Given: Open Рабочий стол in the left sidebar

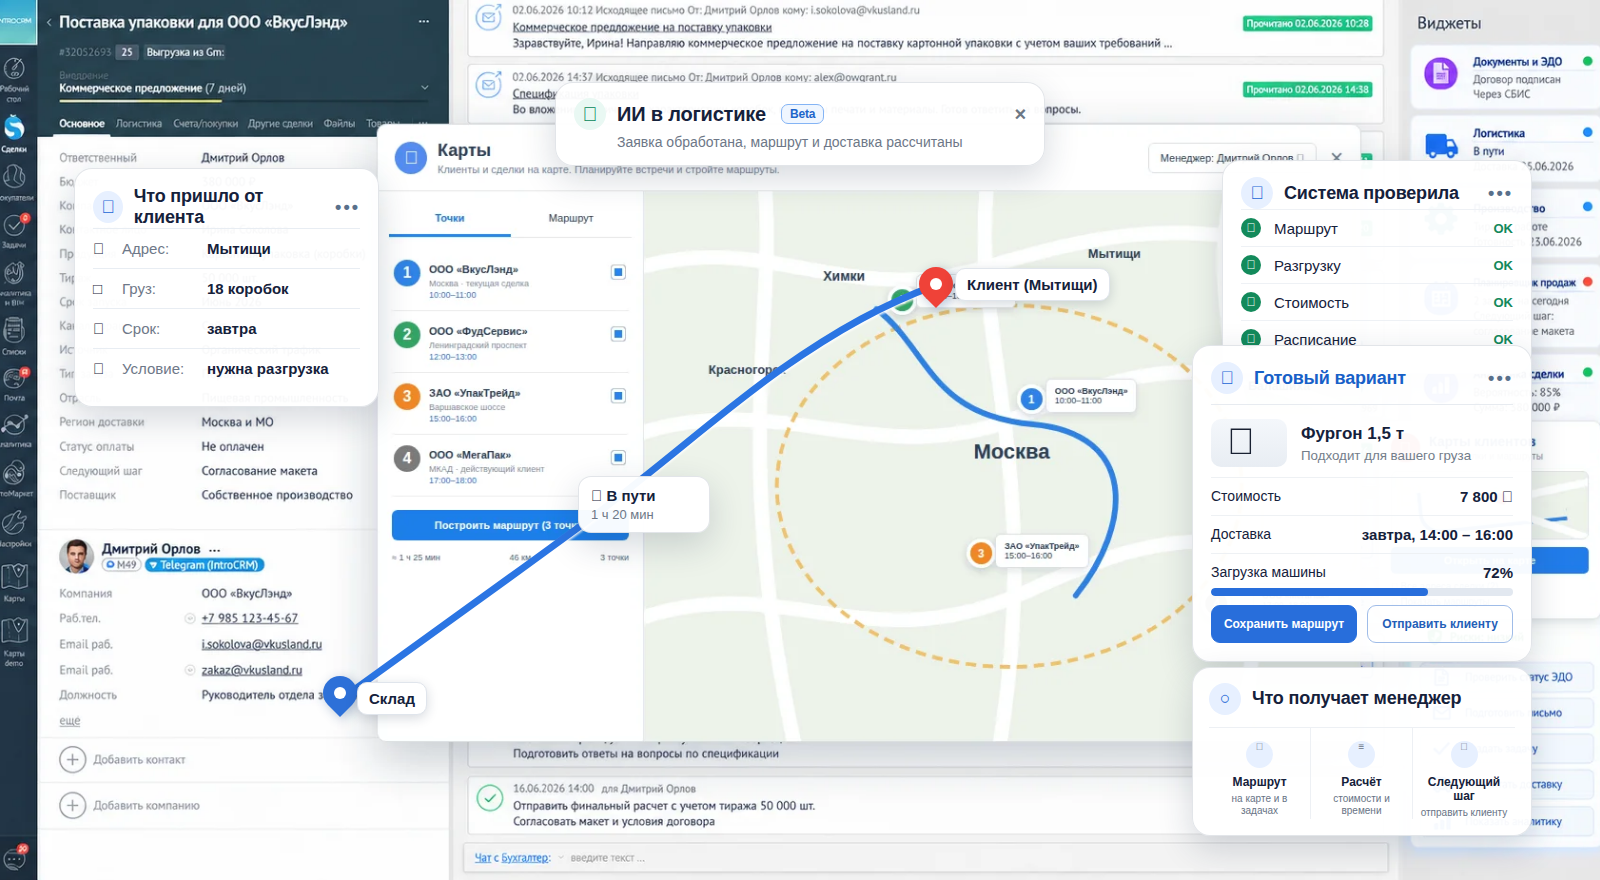Looking at the screenshot, I should click(14, 78).
